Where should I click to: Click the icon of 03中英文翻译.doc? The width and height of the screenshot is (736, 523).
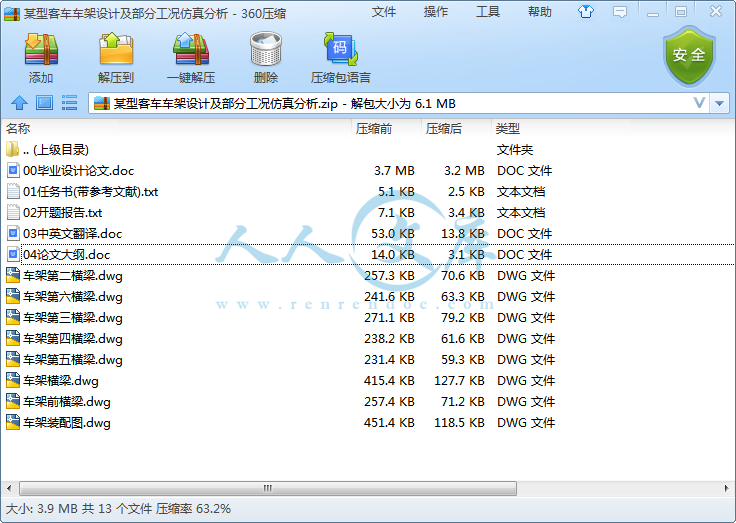pyautogui.click(x=13, y=233)
